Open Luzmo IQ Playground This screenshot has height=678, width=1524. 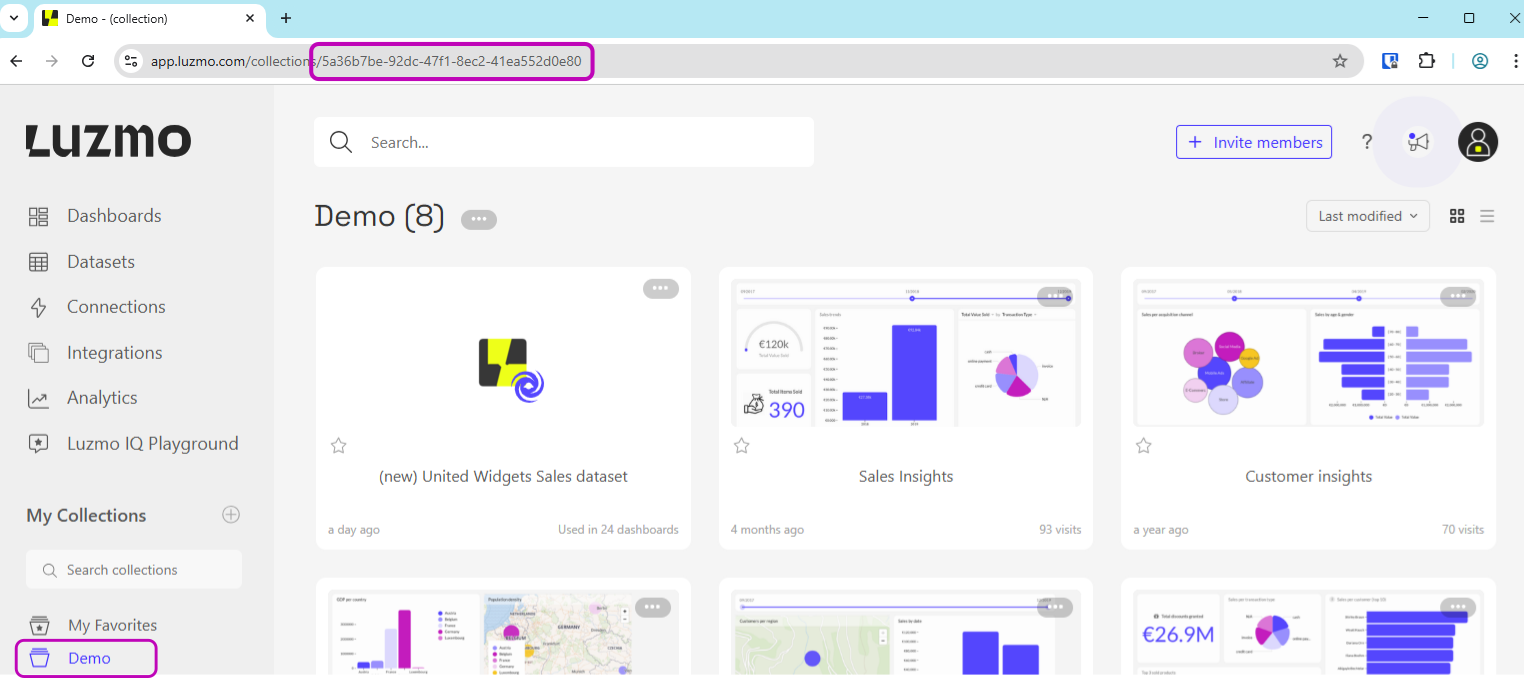(x=152, y=443)
